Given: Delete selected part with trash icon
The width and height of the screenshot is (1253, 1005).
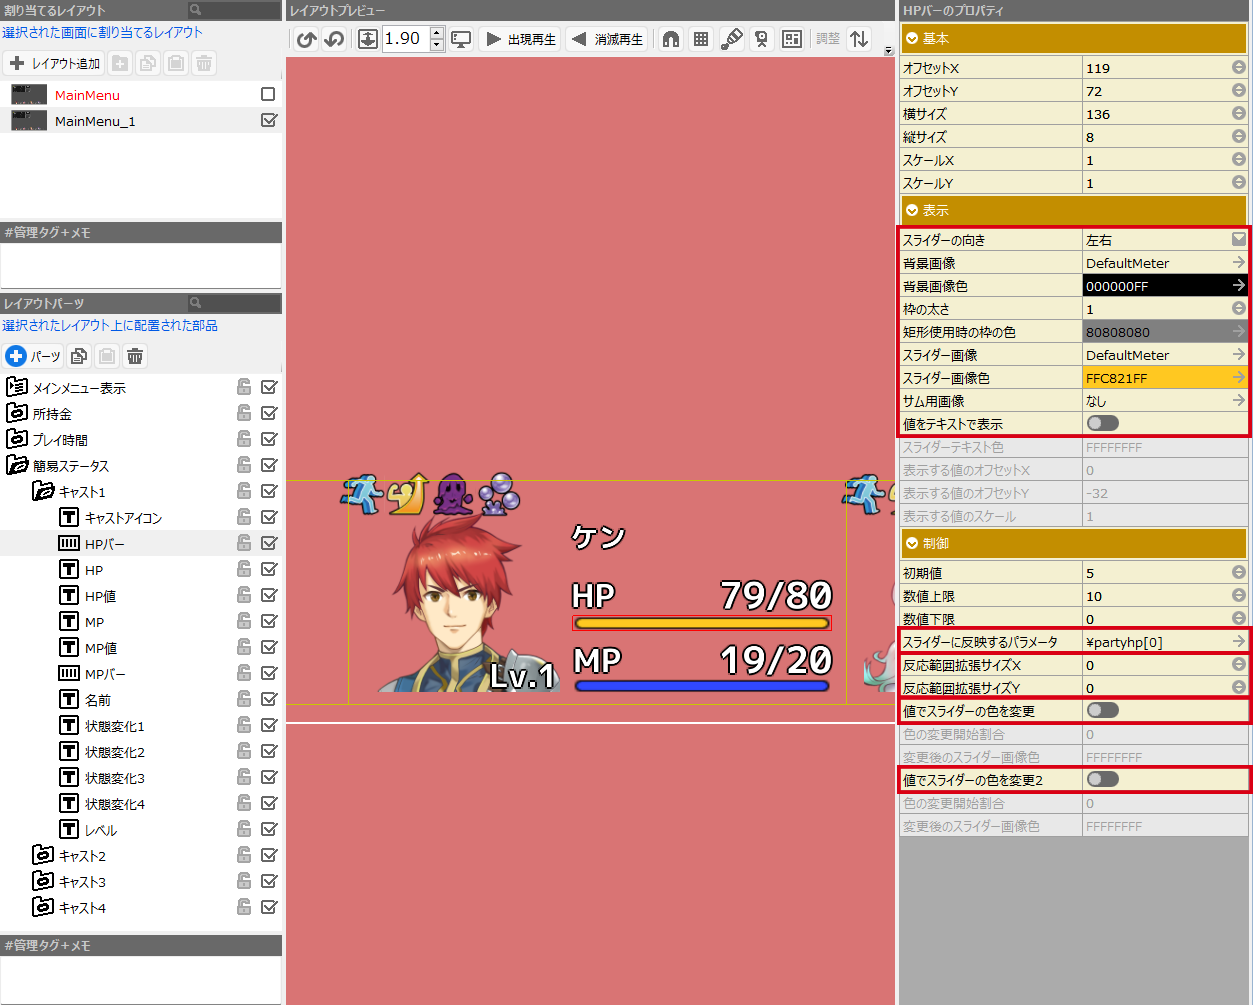Looking at the screenshot, I should tap(135, 356).
